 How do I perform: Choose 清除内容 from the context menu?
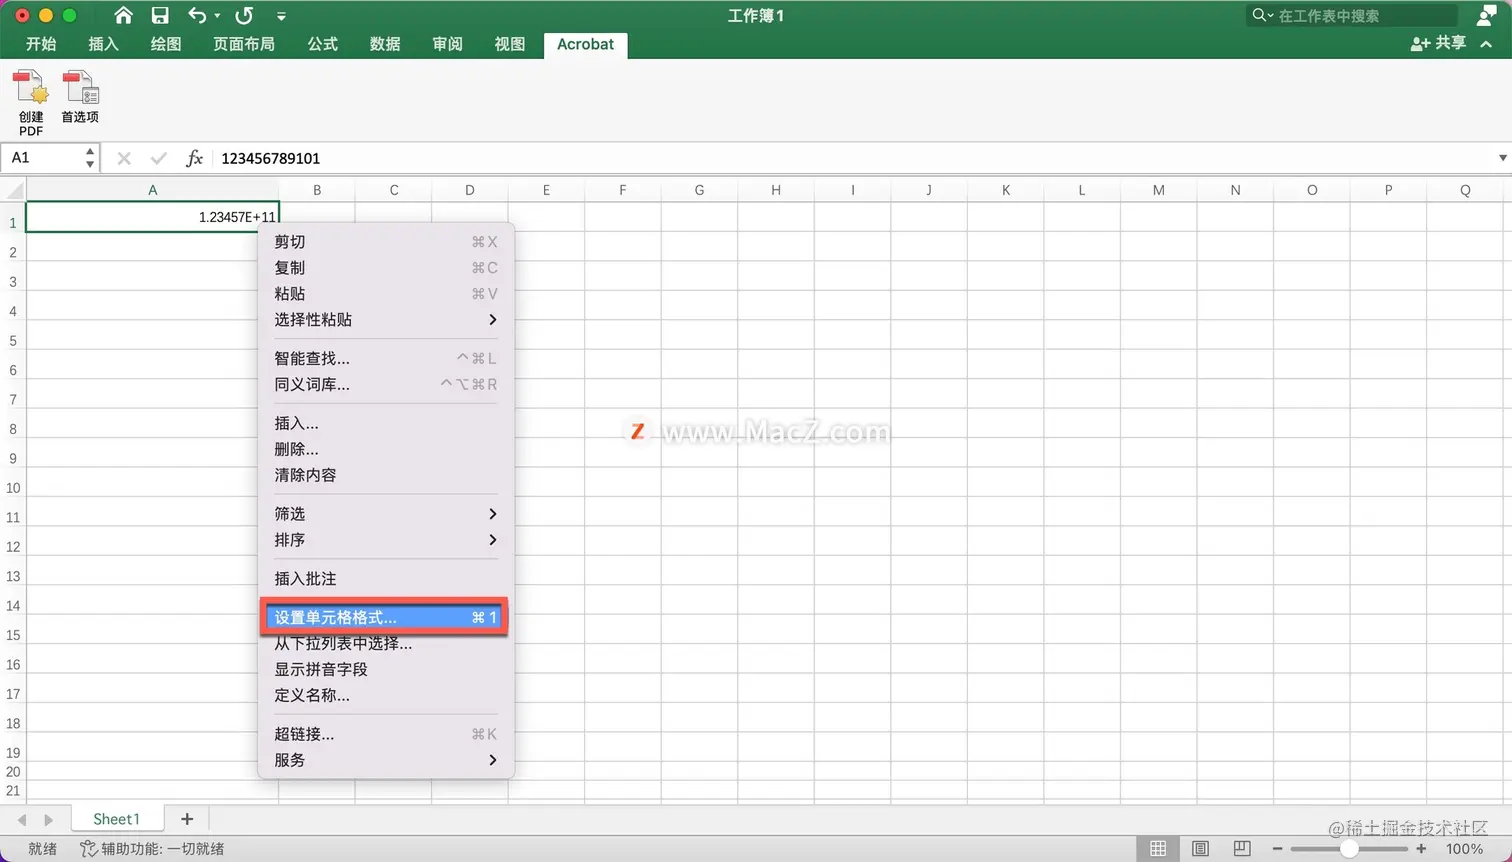coord(386,475)
